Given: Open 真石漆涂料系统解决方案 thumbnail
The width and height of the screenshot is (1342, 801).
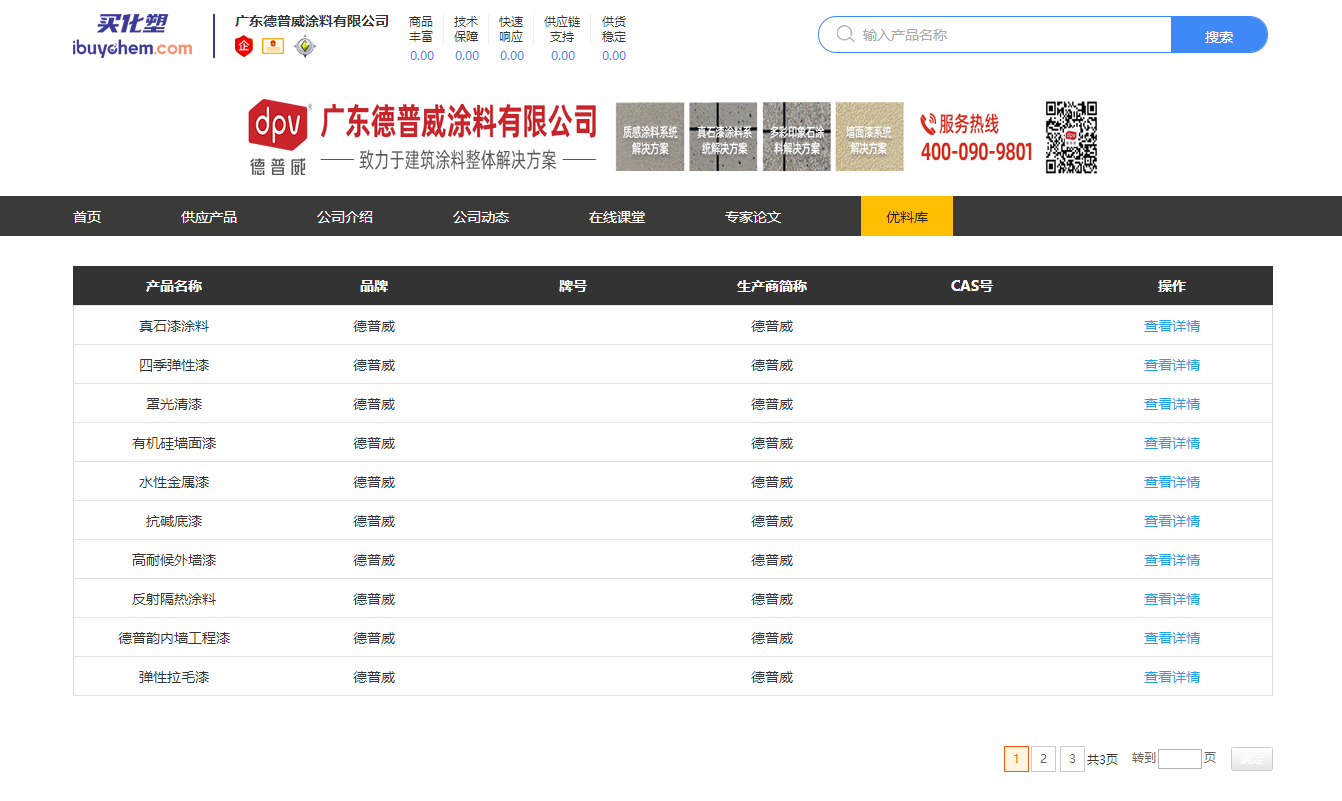Looking at the screenshot, I should tap(723, 137).
